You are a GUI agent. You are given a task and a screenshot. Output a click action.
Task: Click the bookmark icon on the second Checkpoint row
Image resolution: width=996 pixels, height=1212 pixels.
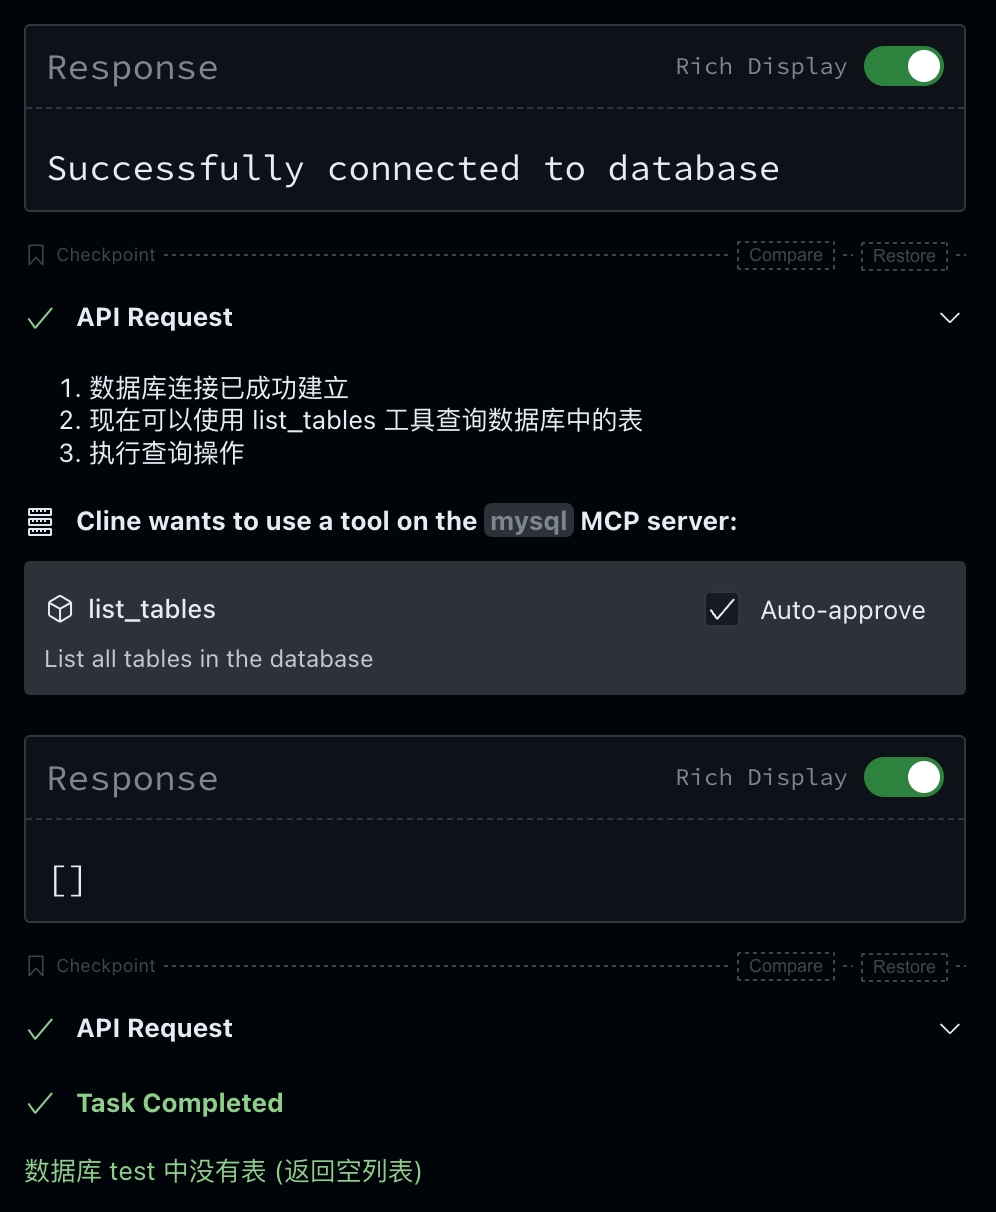point(35,966)
